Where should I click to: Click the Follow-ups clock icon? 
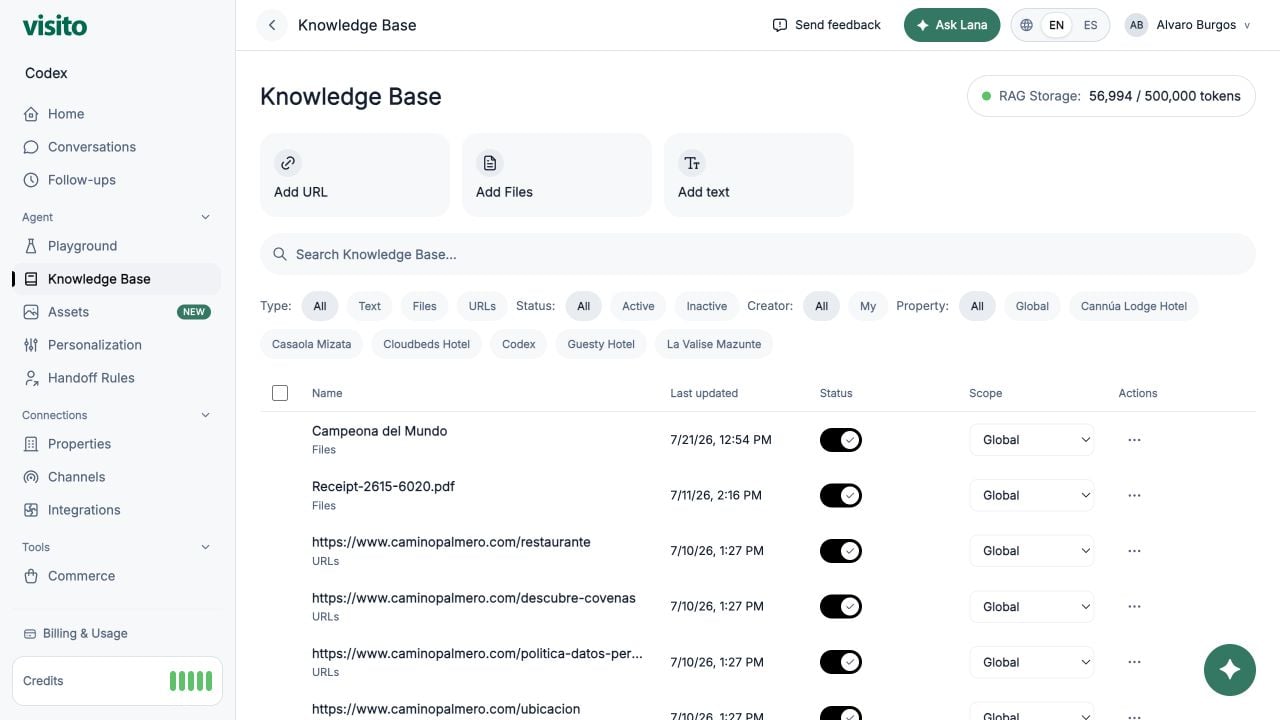[31, 180]
